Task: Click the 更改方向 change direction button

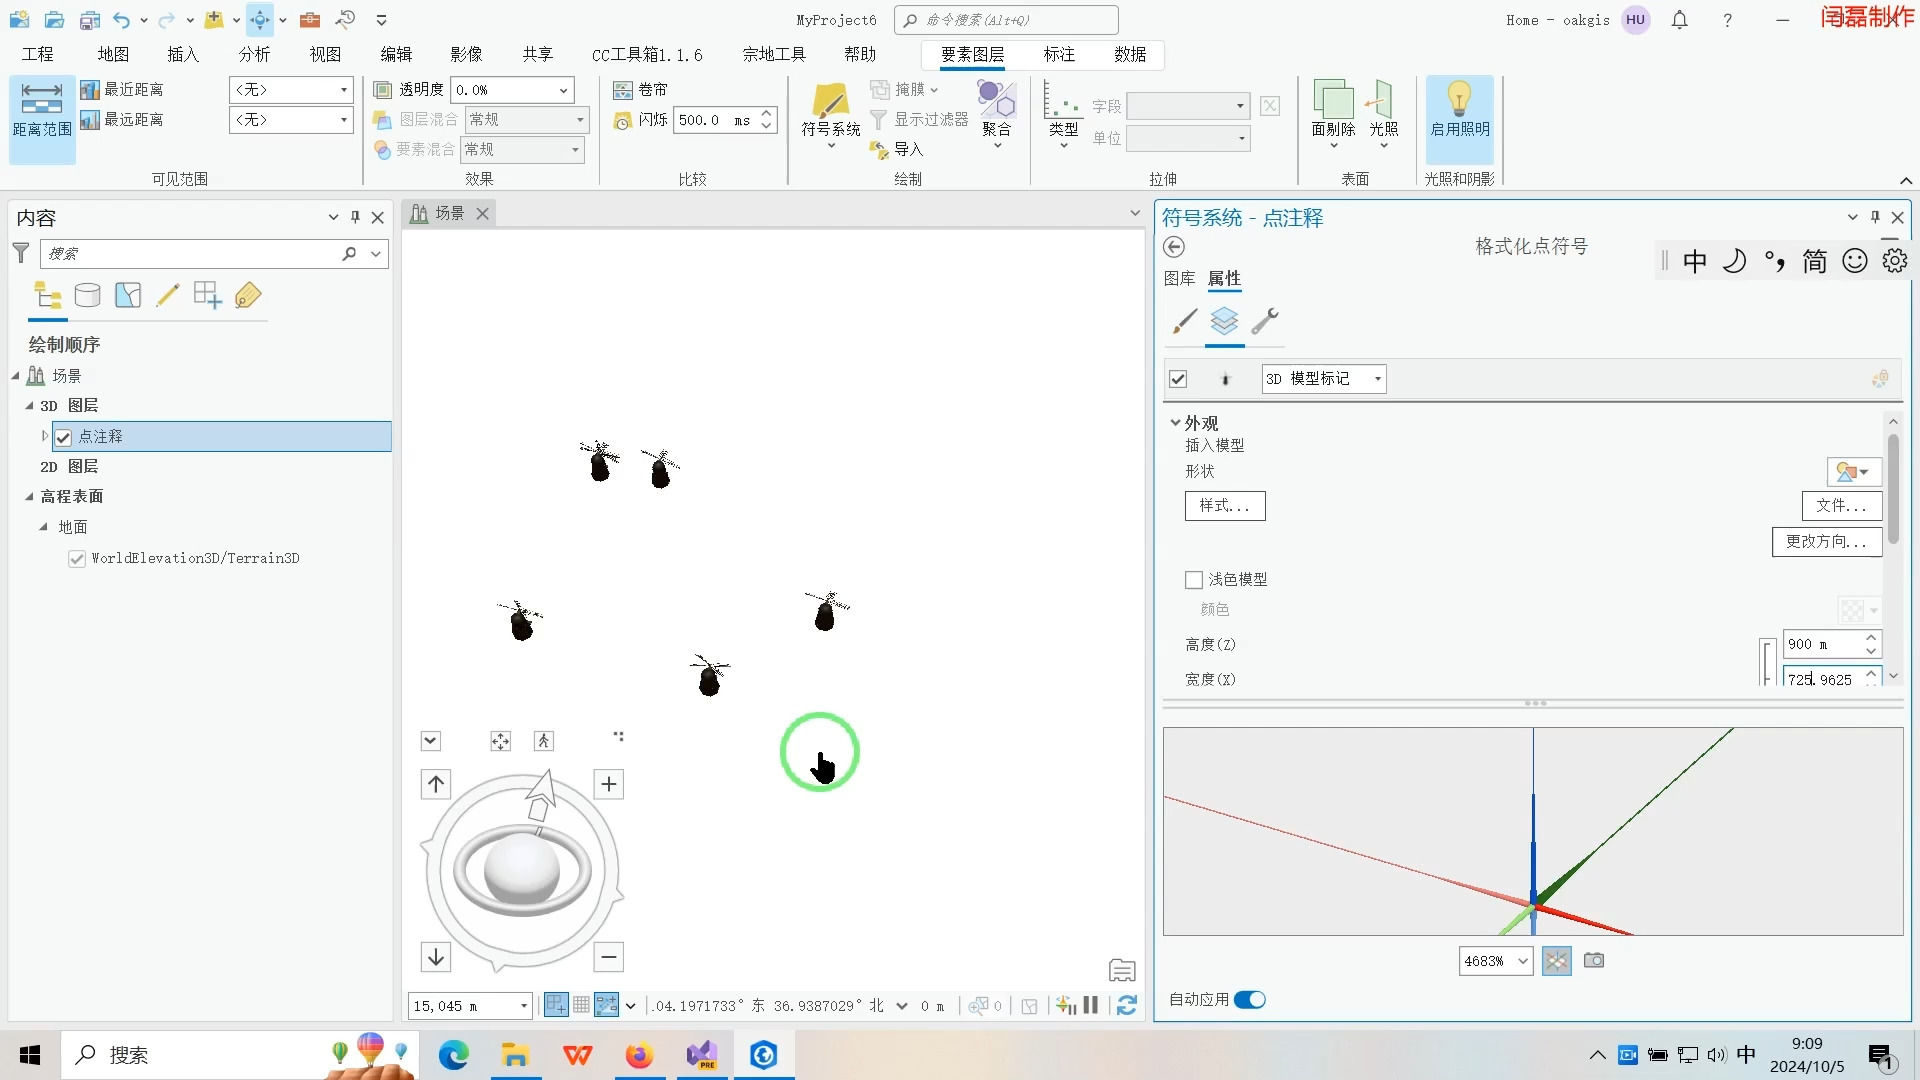Action: point(1826,542)
